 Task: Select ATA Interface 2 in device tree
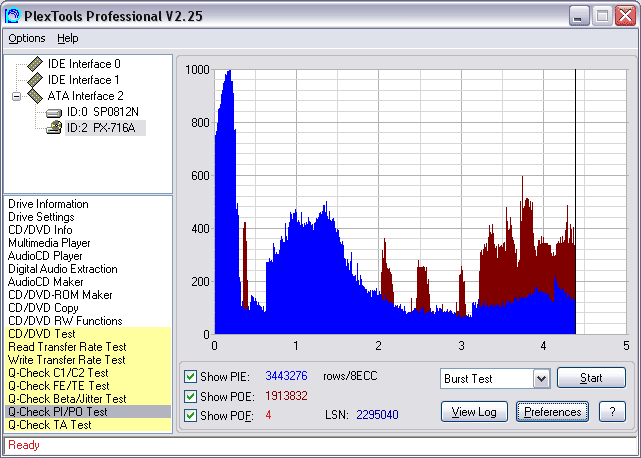[x=85, y=96]
